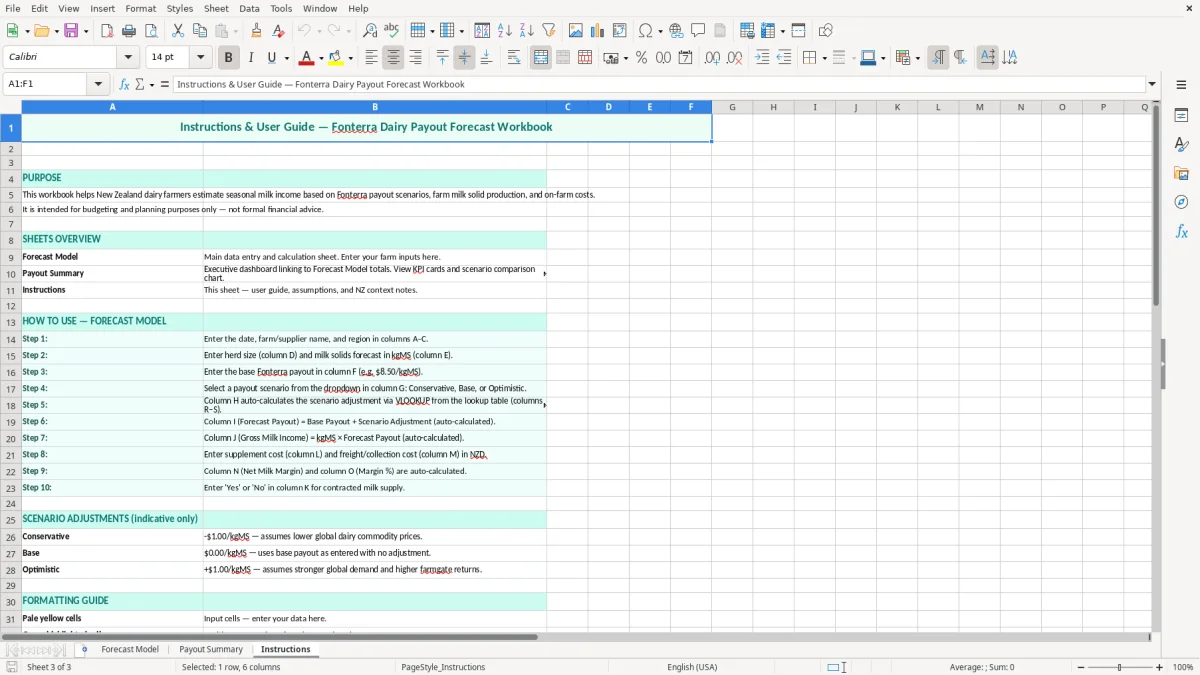
Task: Open the font size dropdown
Action: tap(201, 58)
